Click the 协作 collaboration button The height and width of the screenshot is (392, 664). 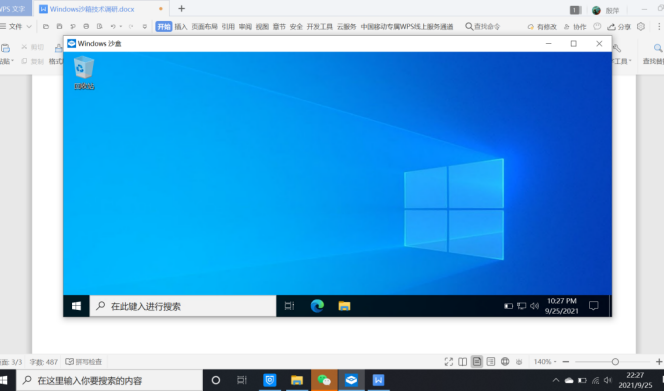pos(575,27)
